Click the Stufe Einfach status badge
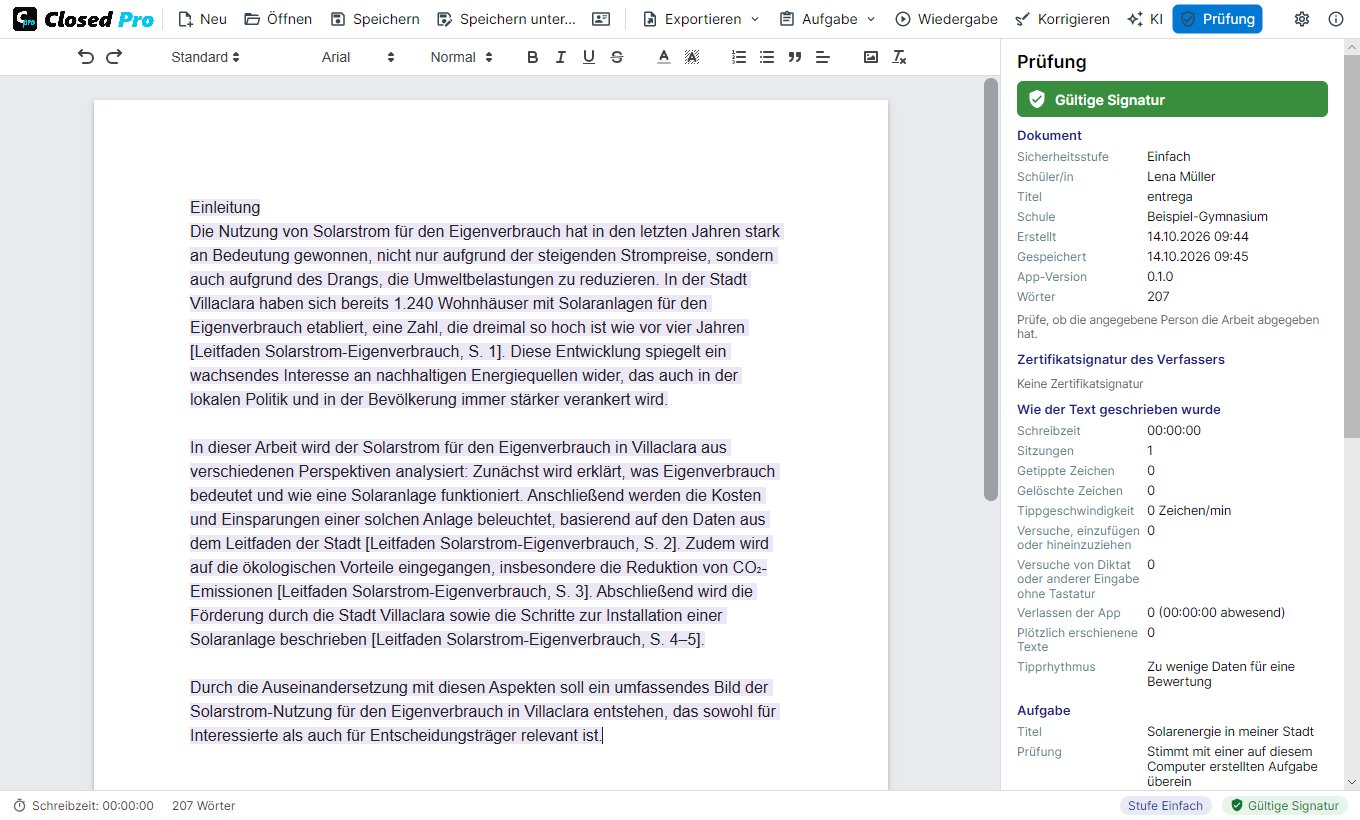The width and height of the screenshot is (1360, 820). click(1166, 805)
